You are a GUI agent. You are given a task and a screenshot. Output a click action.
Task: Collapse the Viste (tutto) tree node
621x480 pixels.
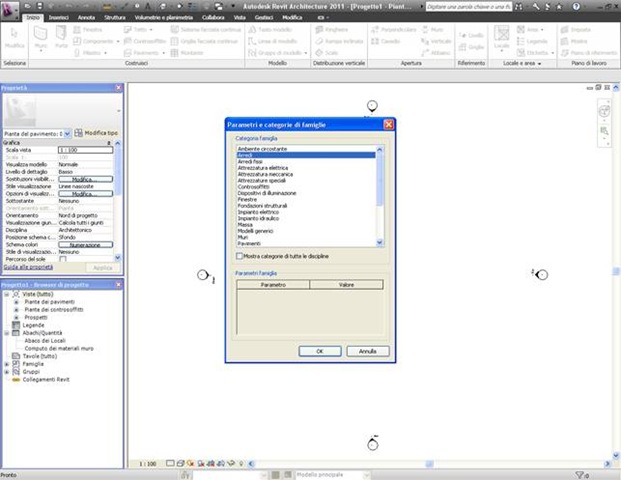(7, 294)
